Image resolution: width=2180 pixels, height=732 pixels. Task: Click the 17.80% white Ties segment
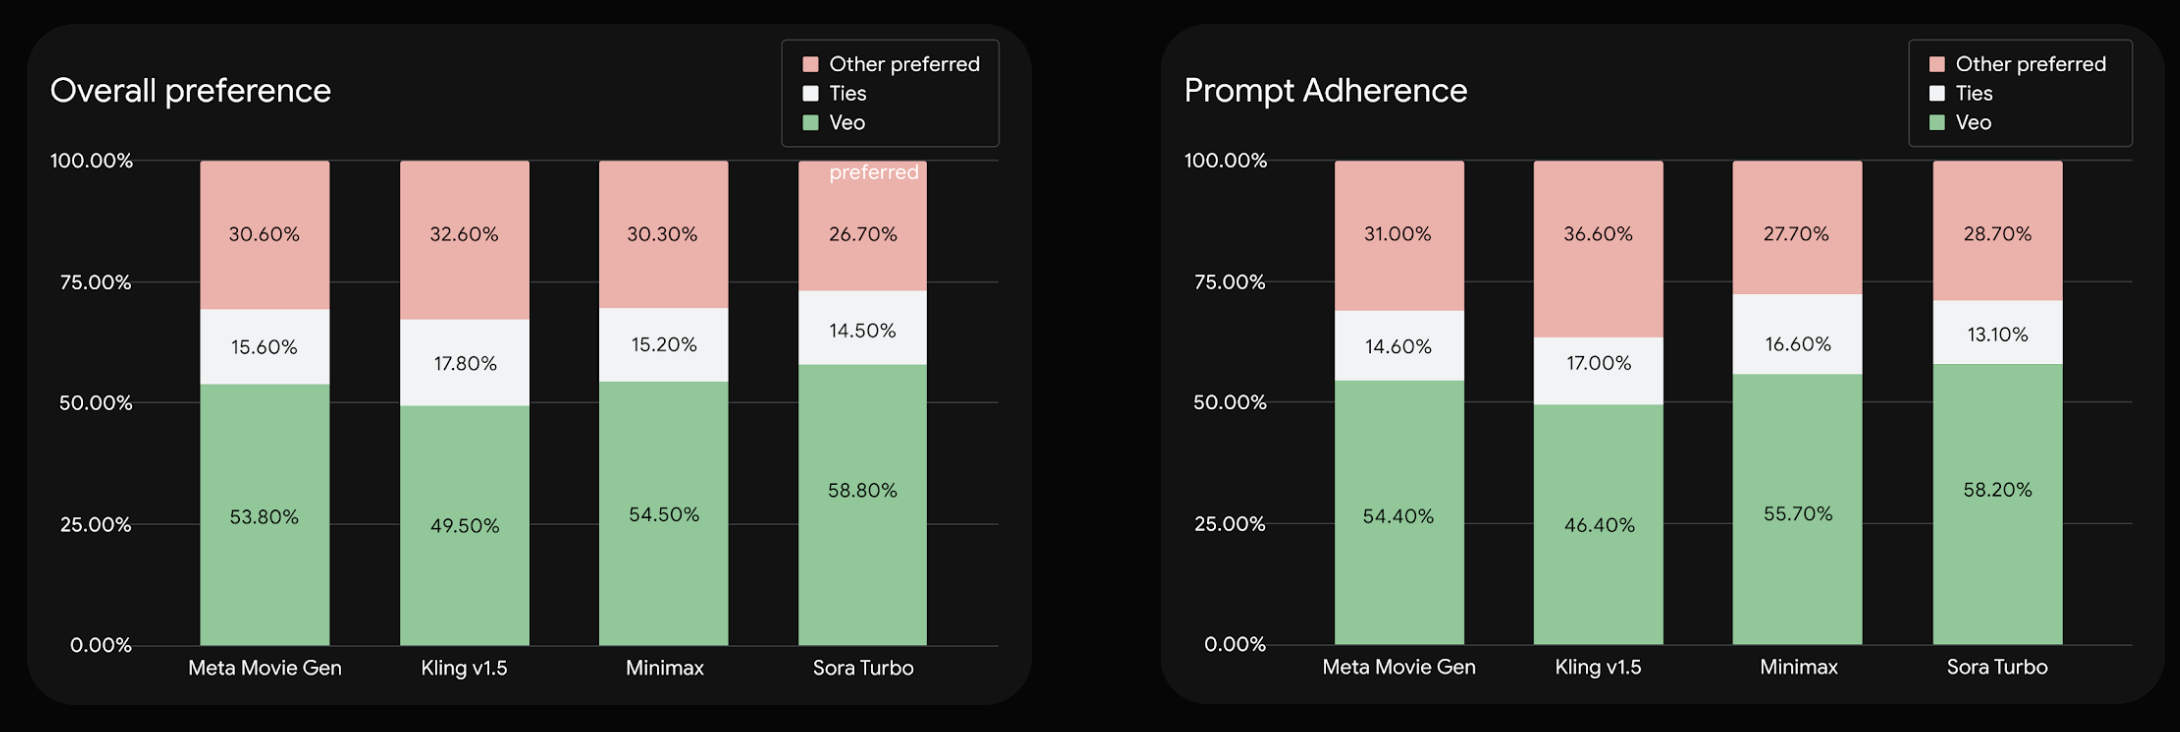464,363
